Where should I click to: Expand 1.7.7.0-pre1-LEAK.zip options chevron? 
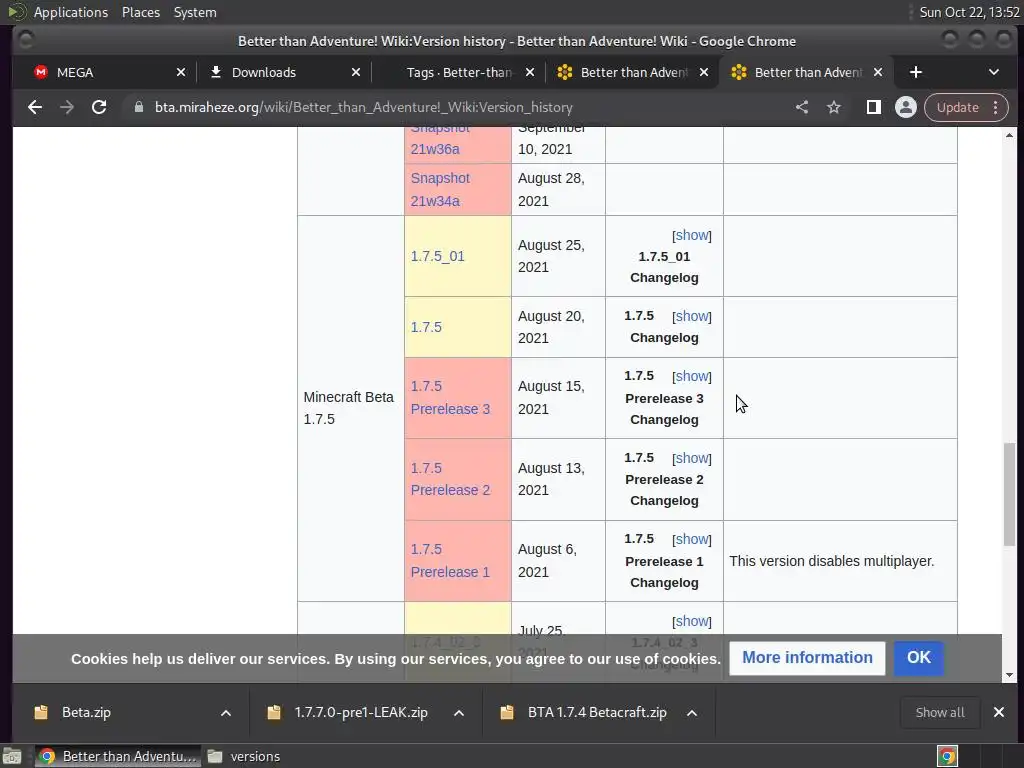[459, 712]
